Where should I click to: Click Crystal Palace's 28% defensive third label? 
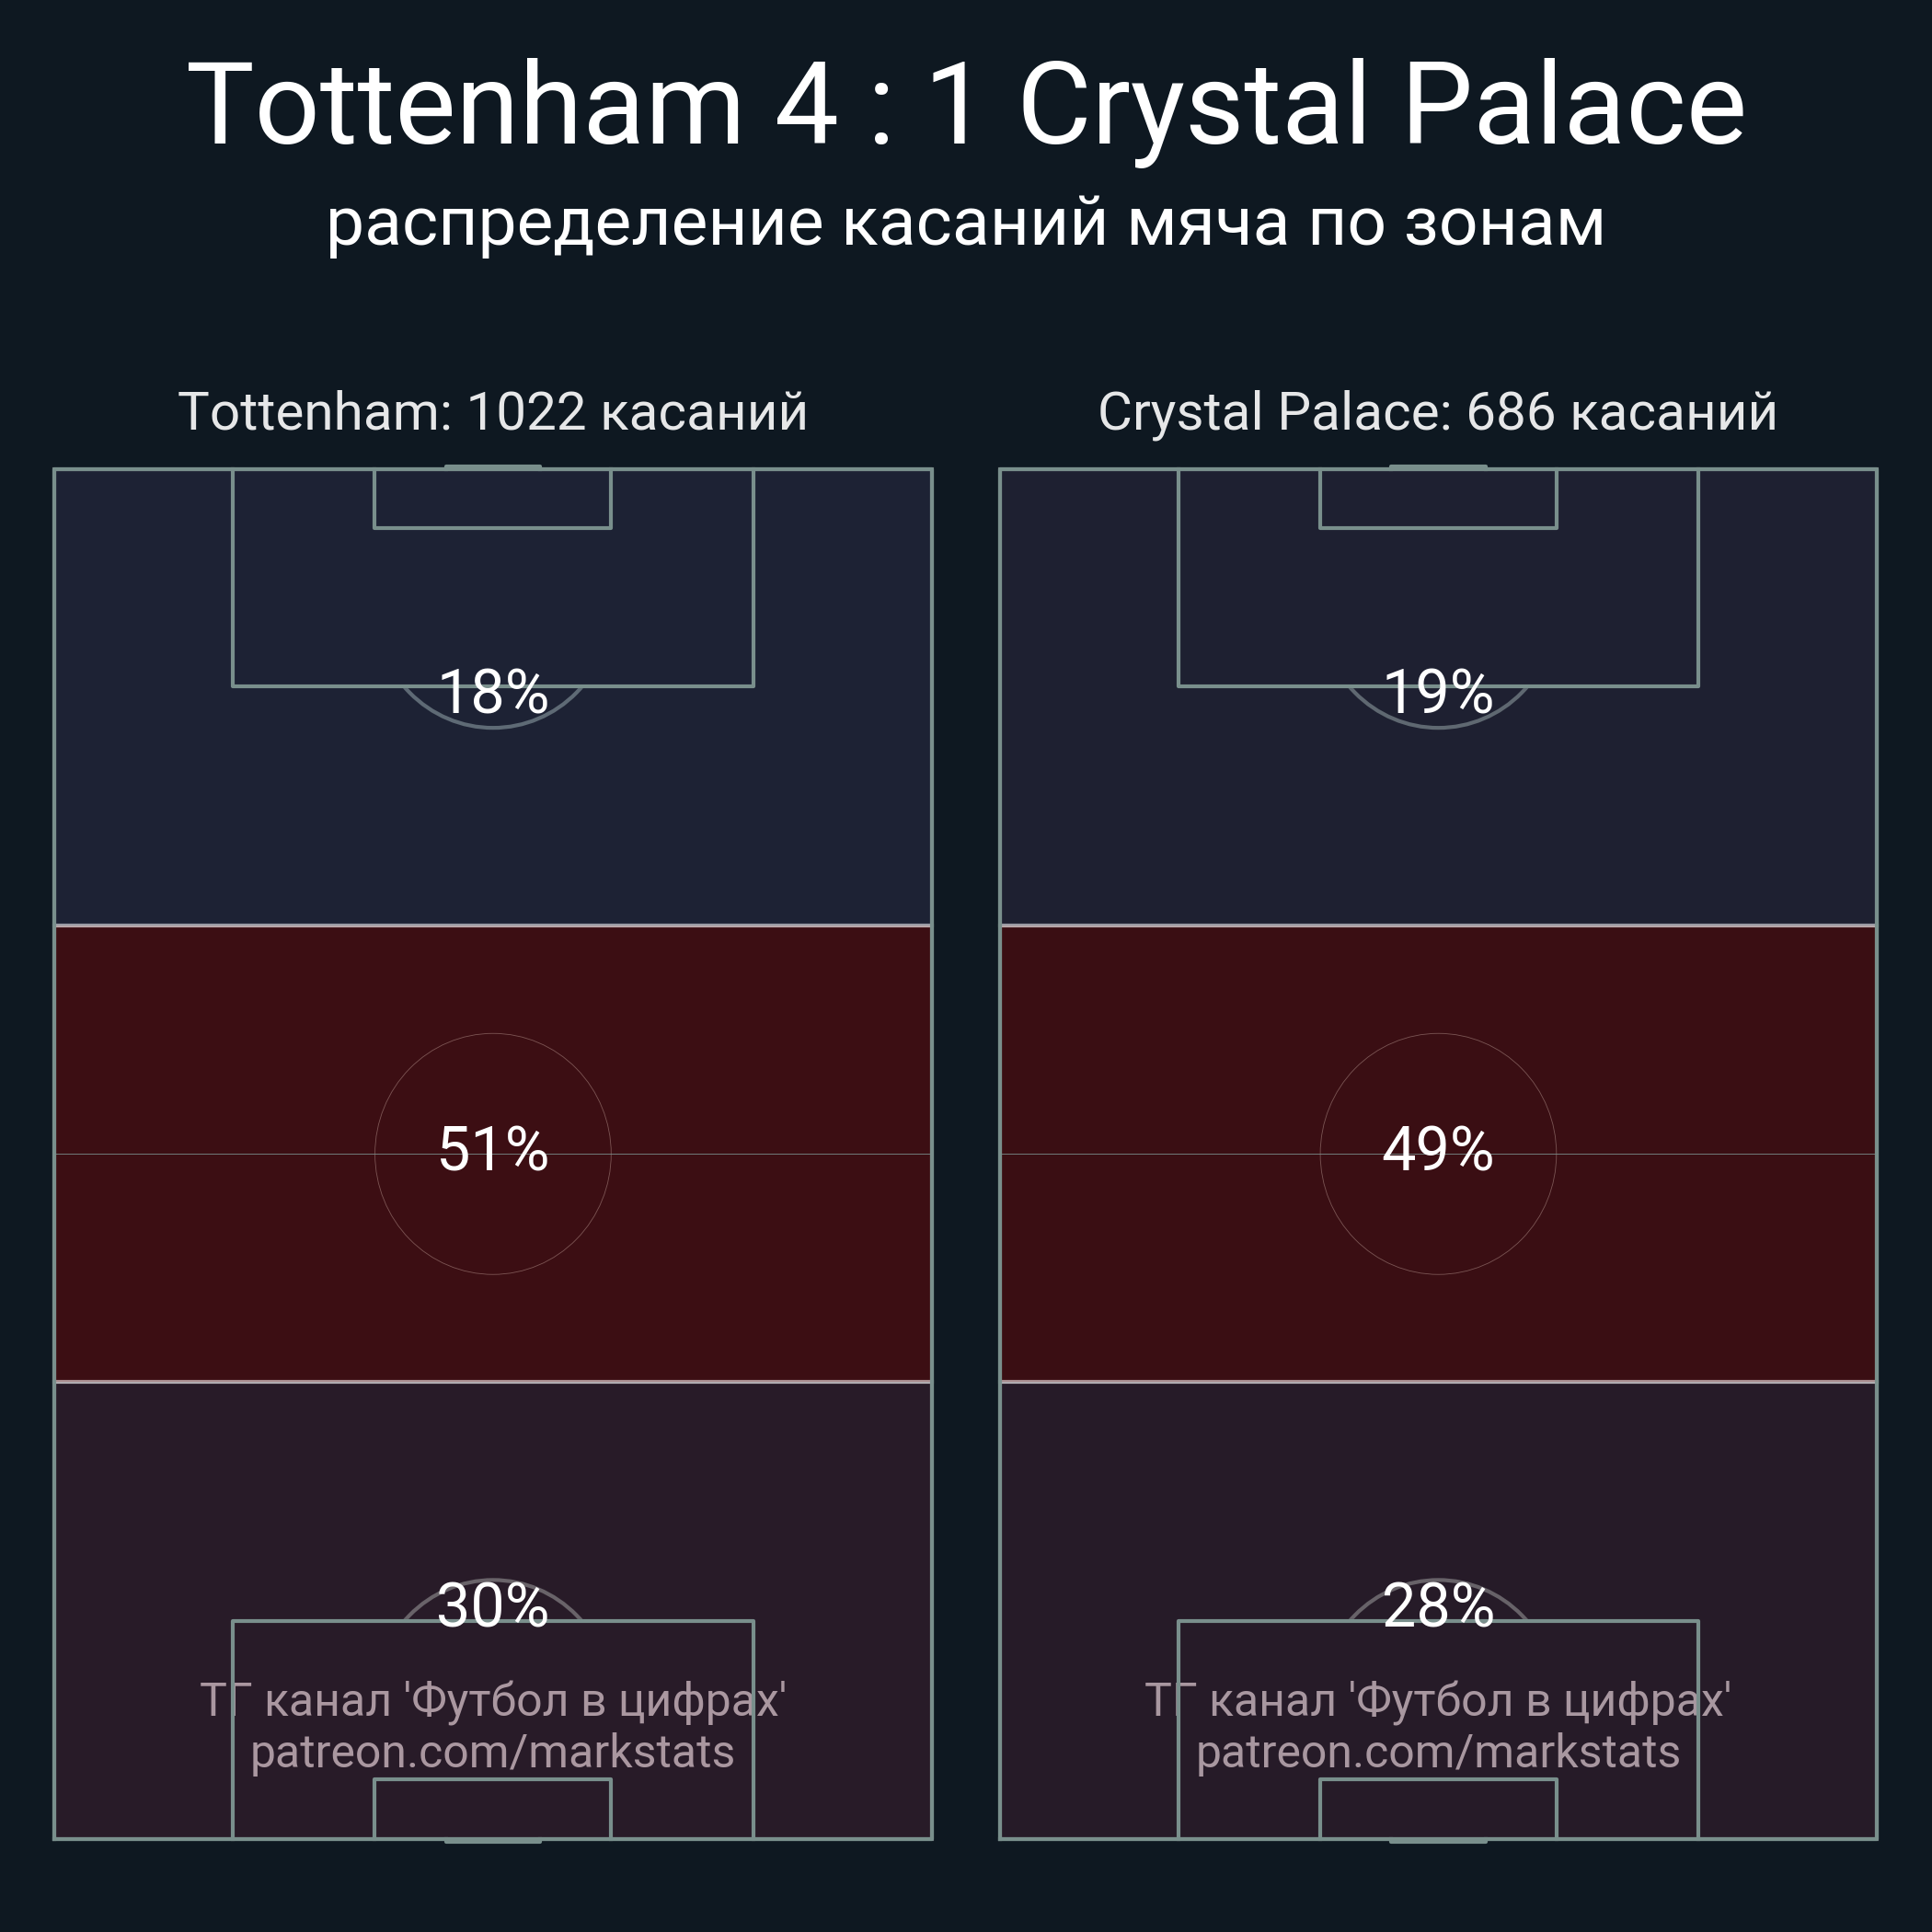point(1438,1605)
